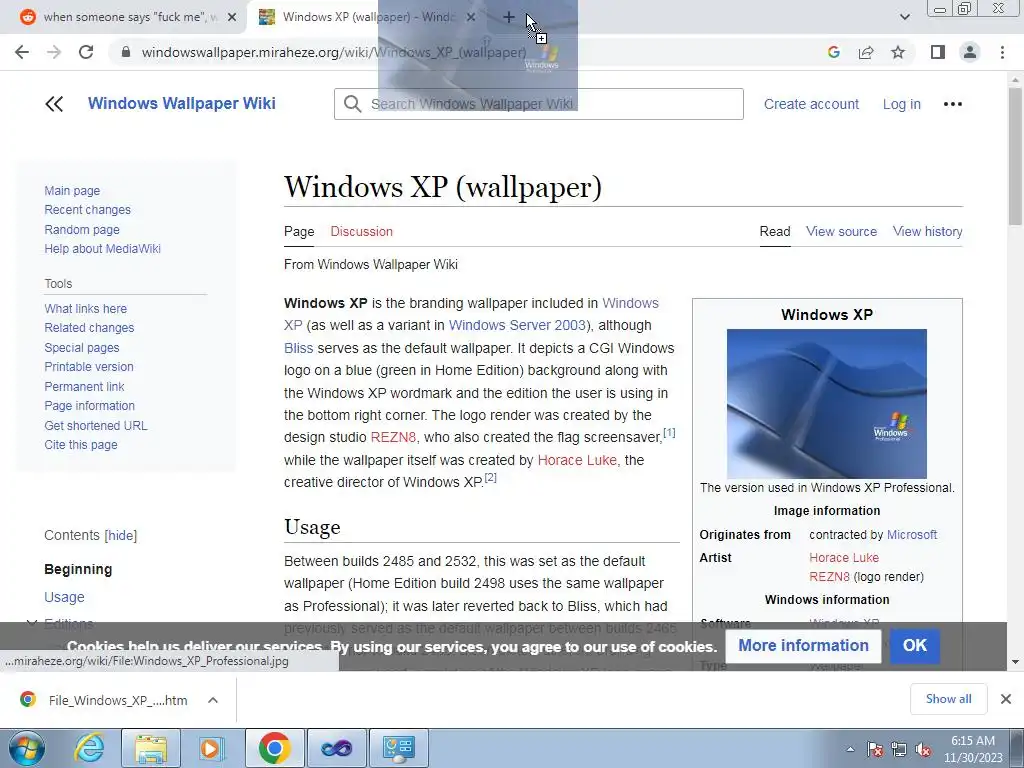Screen dimensions: 1024x768
Task: Open the Bliss wallpaper link
Action: point(298,348)
